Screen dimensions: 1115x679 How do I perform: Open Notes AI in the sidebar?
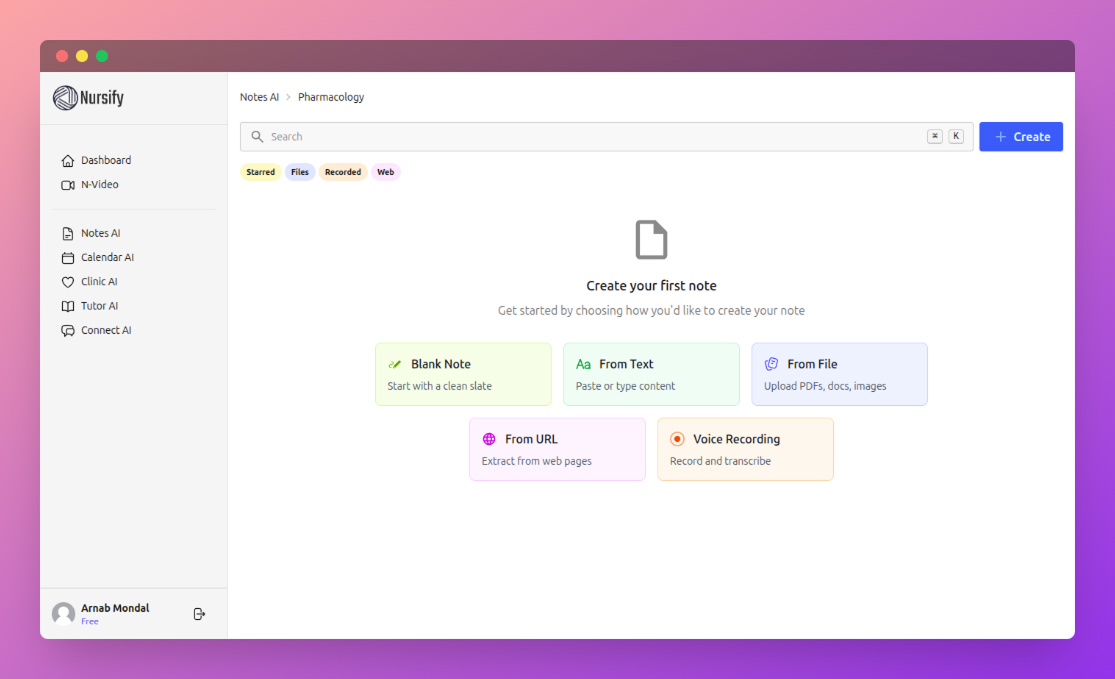(x=102, y=232)
